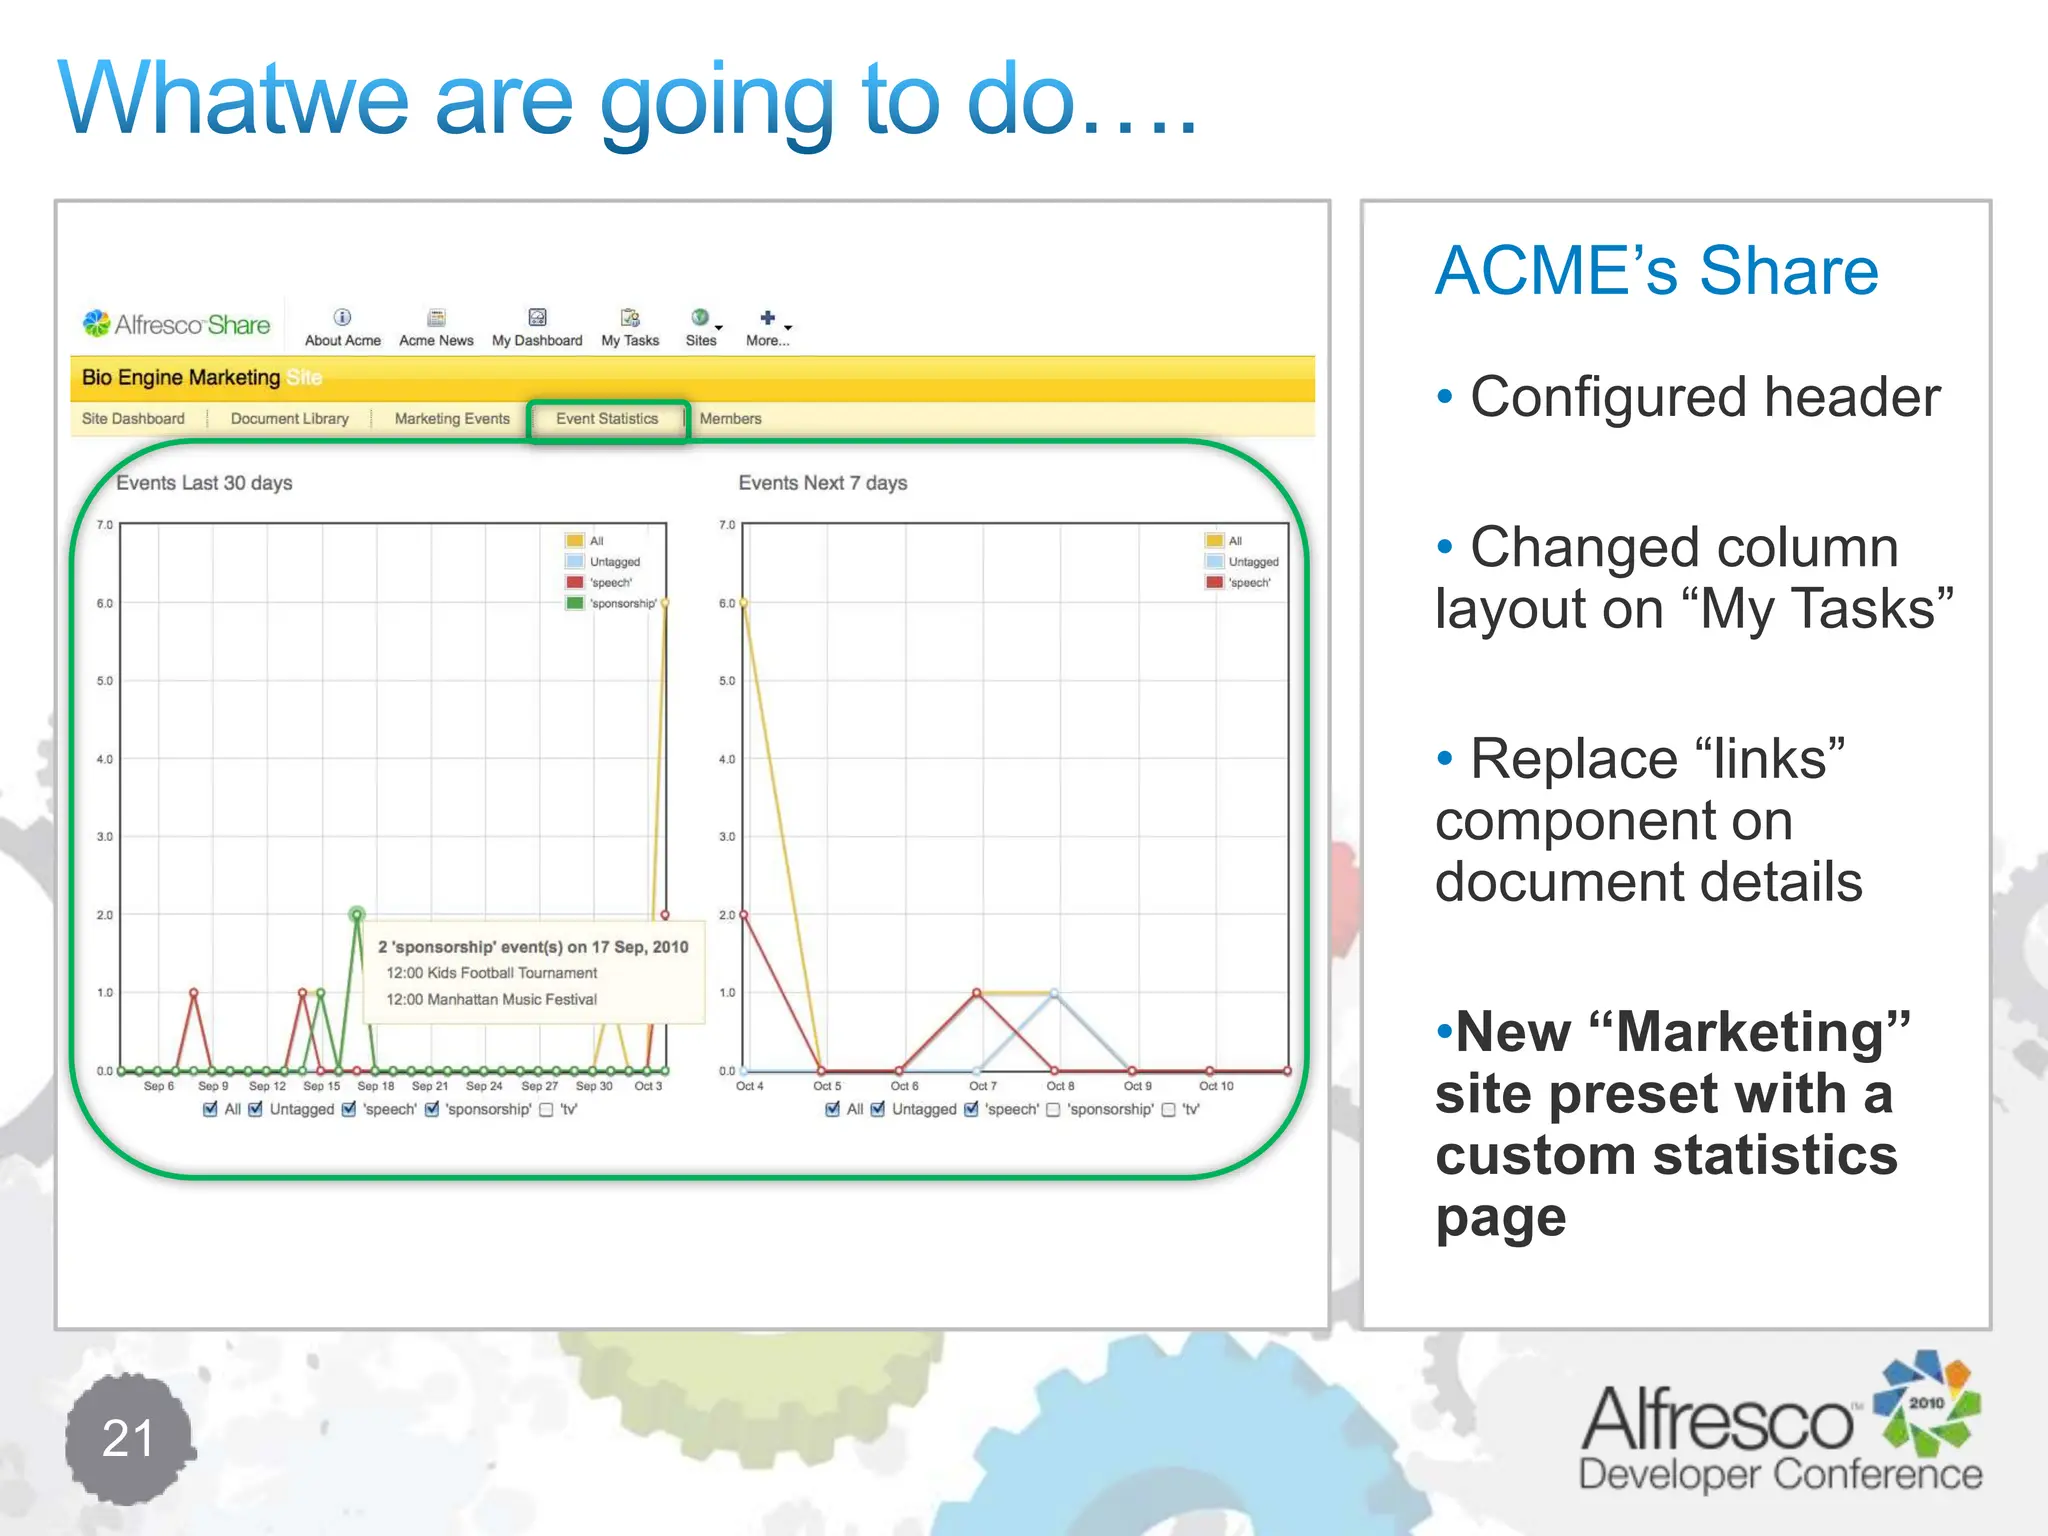This screenshot has height=1536, width=2048.
Task: Expand the More... dropdown arrow
Action: (x=788, y=327)
